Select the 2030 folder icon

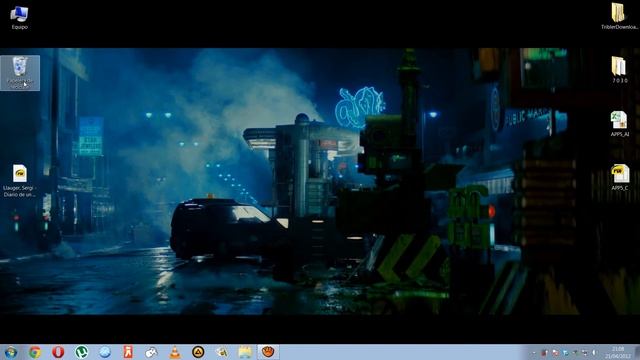point(619,70)
